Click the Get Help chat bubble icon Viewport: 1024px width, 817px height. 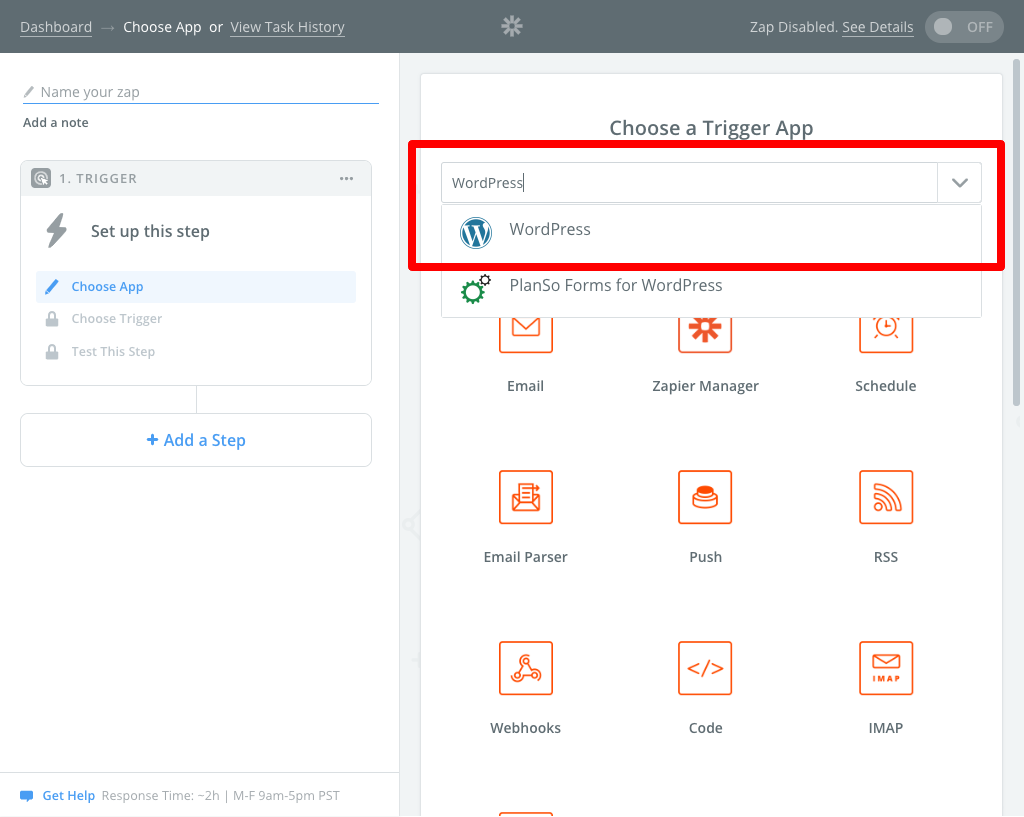coord(27,795)
